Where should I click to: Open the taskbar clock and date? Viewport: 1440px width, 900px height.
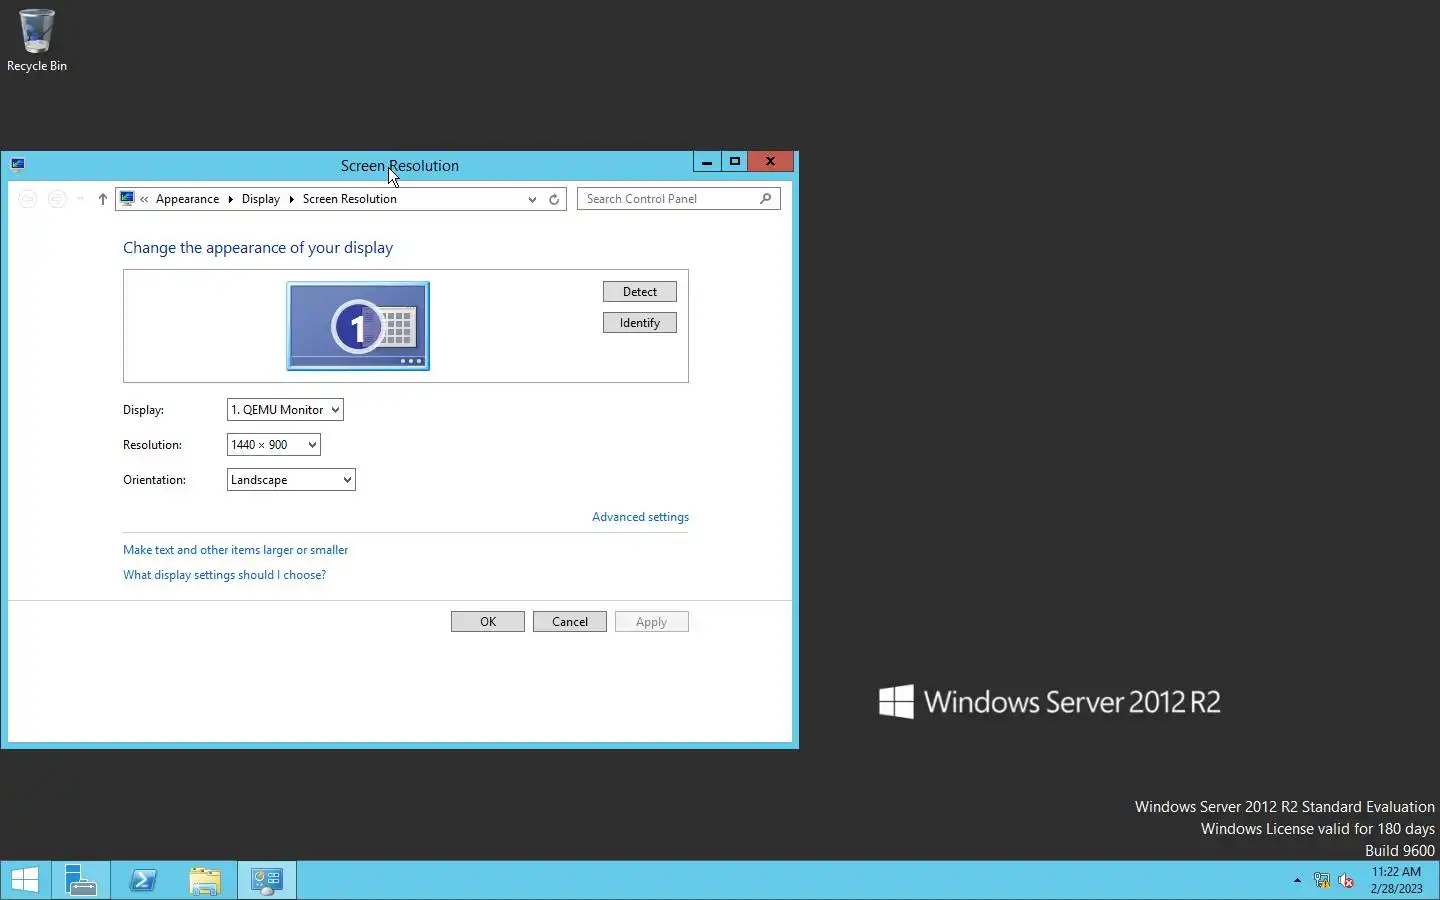pos(1396,880)
